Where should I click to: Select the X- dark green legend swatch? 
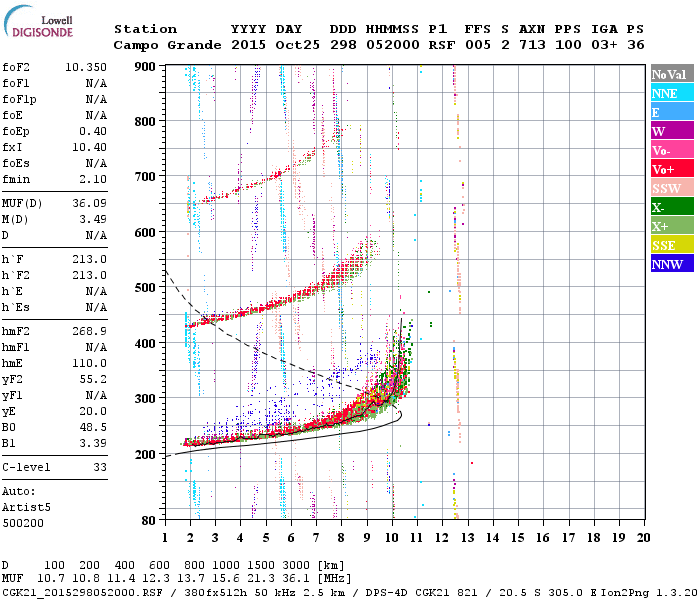672,207
